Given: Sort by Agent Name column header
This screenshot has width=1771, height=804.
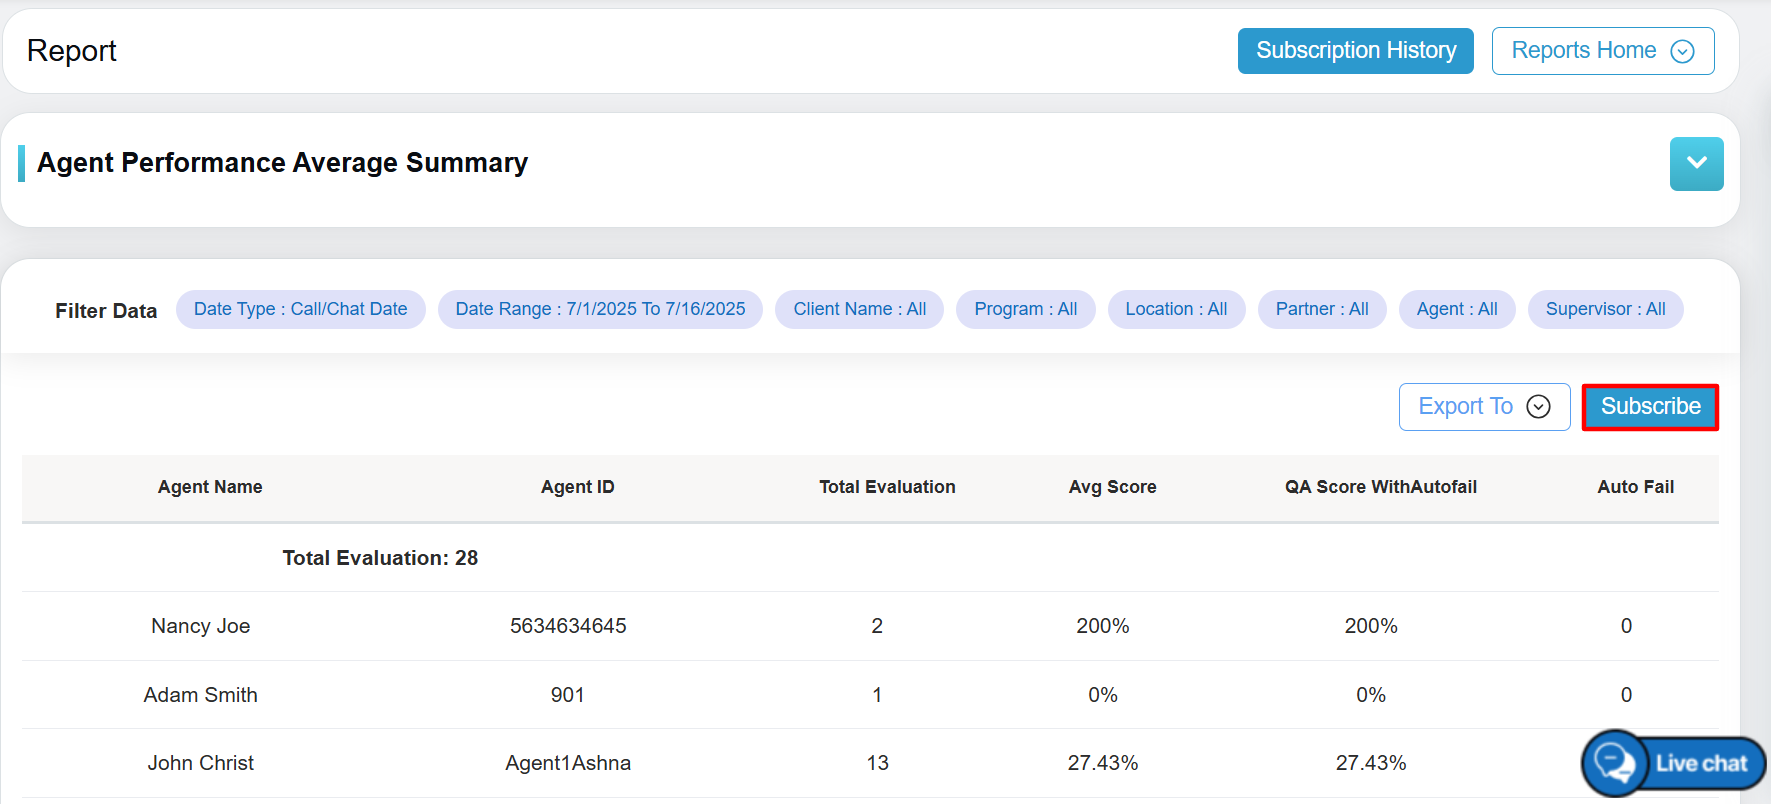Looking at the screenshot, I should [x=210, y=487].
